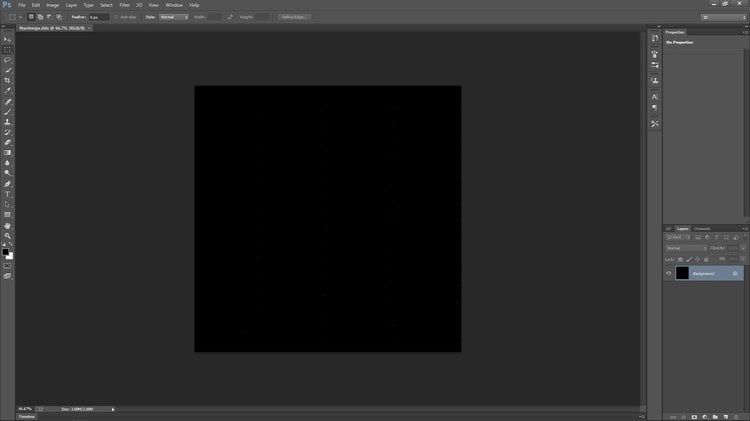750x421 pixels.
Task: Toggle Lock image pixels brush icon
Action: coord(689,259)
